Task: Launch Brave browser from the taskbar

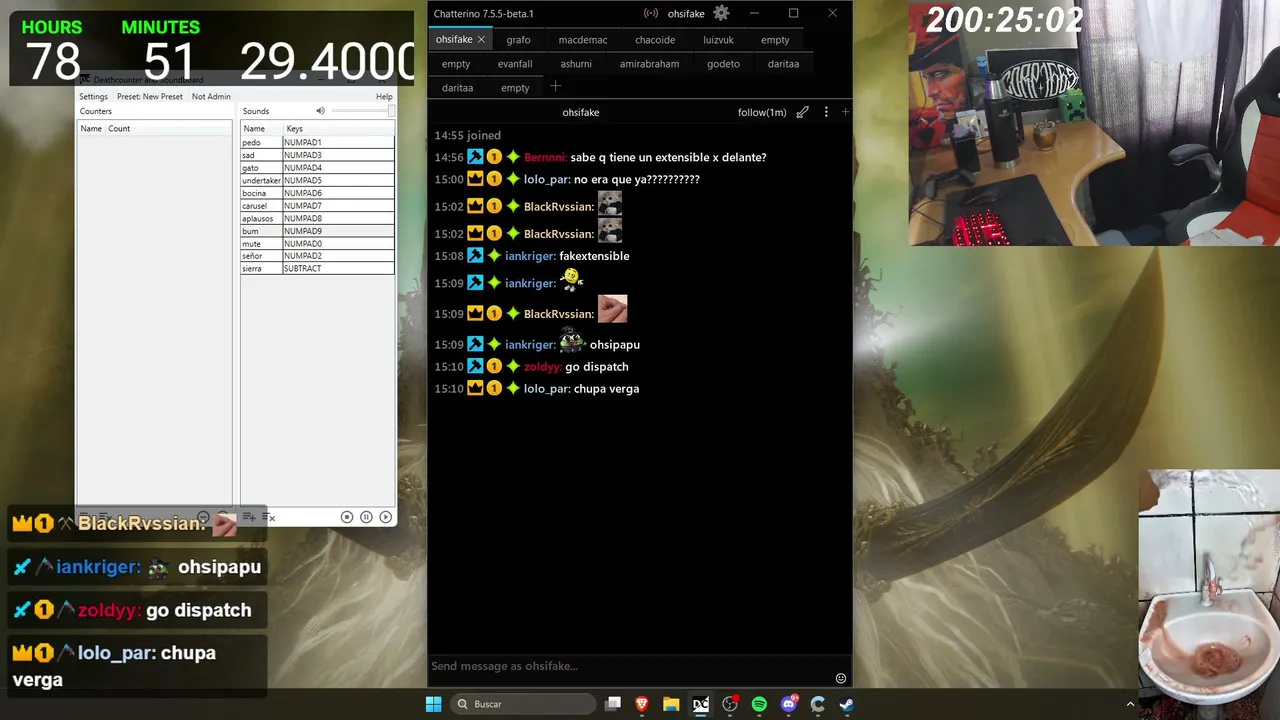Action: click(642, 704)
